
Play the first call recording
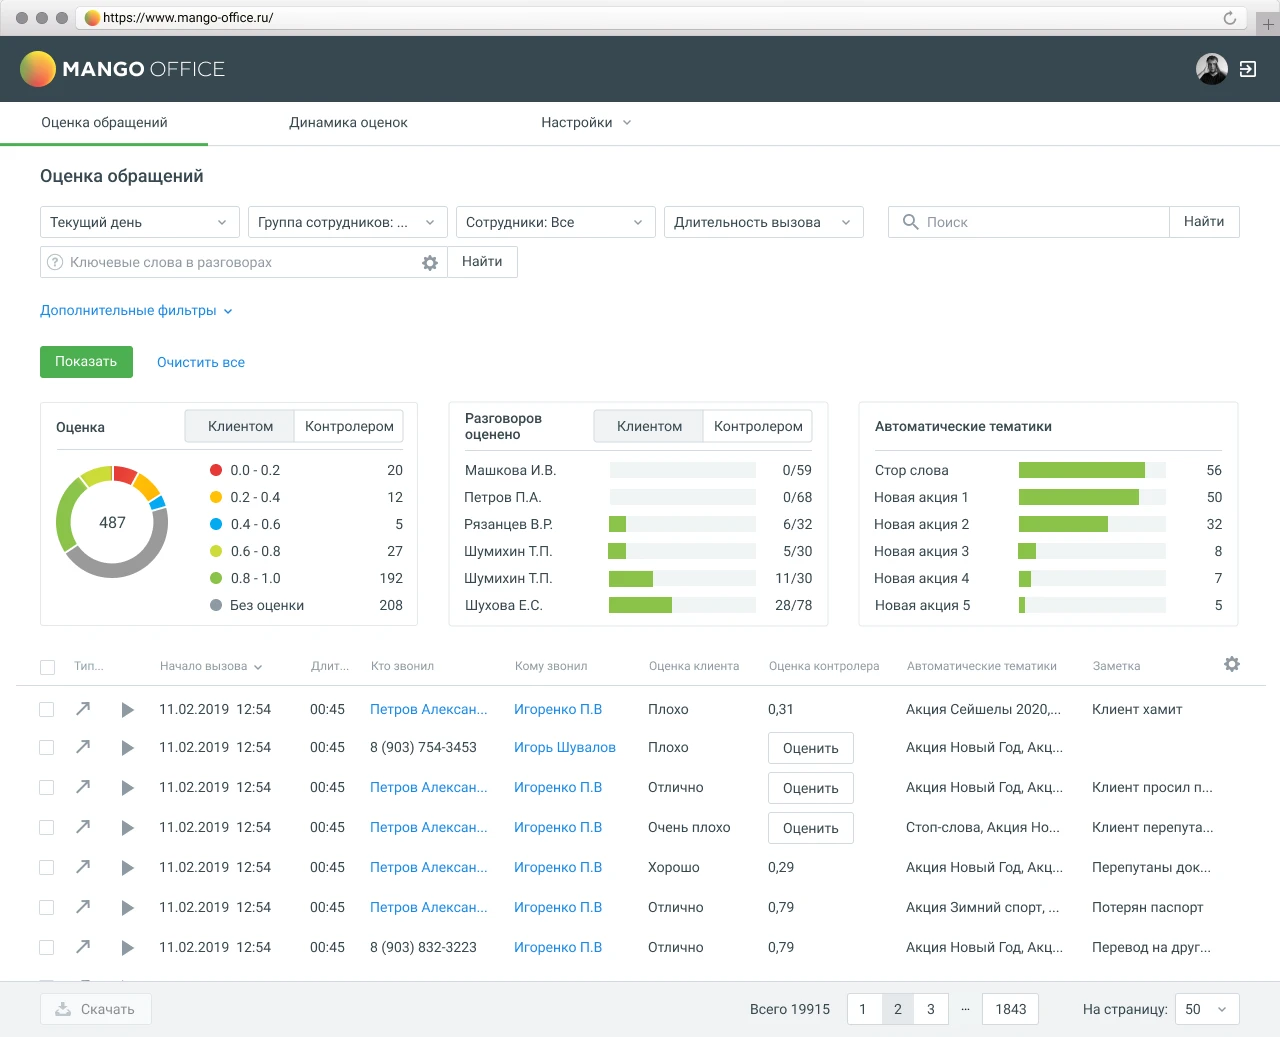[x=127, y=710]
